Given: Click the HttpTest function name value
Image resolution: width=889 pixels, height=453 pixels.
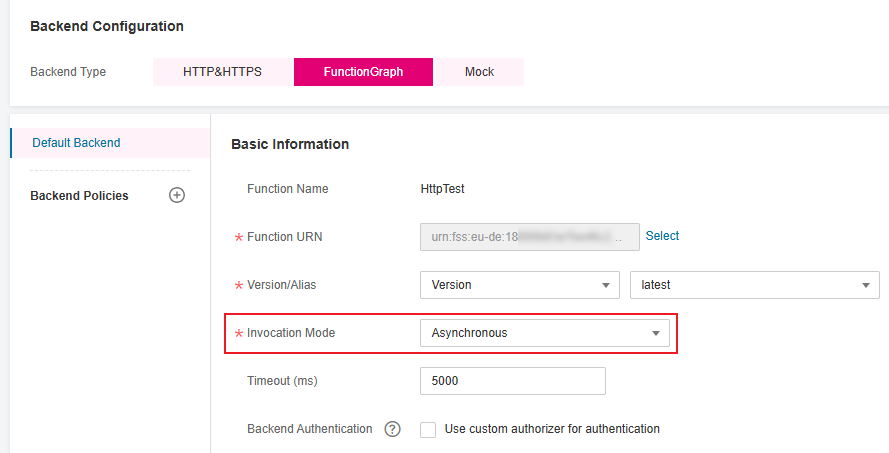Looking at the screenshot, I should pos(442,188).
